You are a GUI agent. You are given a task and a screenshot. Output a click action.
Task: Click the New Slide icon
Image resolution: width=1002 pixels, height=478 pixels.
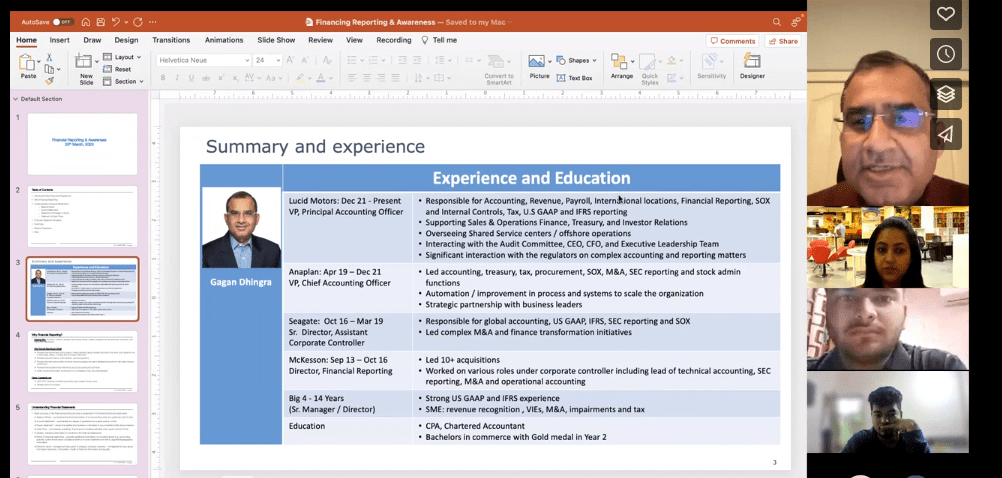pos(84,61)
